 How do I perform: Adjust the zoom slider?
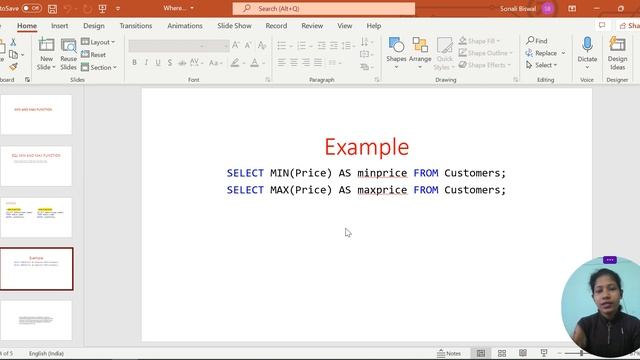click(581, 353)
